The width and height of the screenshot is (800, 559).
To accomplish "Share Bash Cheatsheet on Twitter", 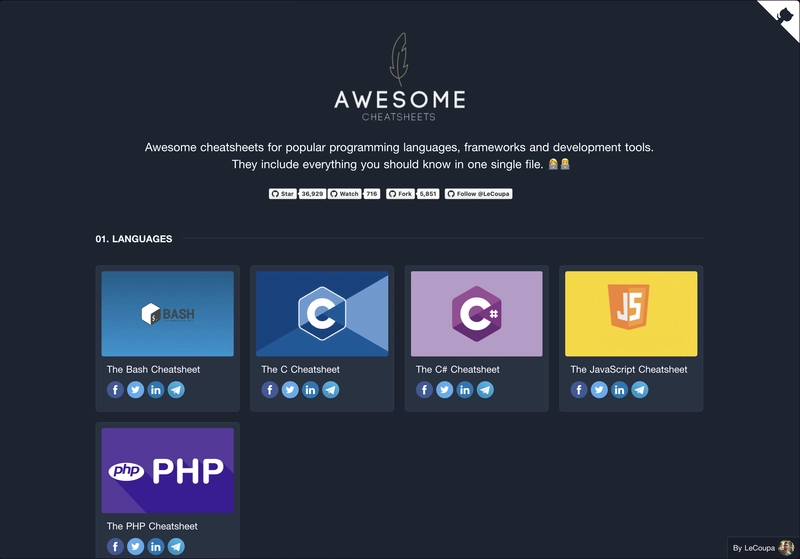I will 135,390.
